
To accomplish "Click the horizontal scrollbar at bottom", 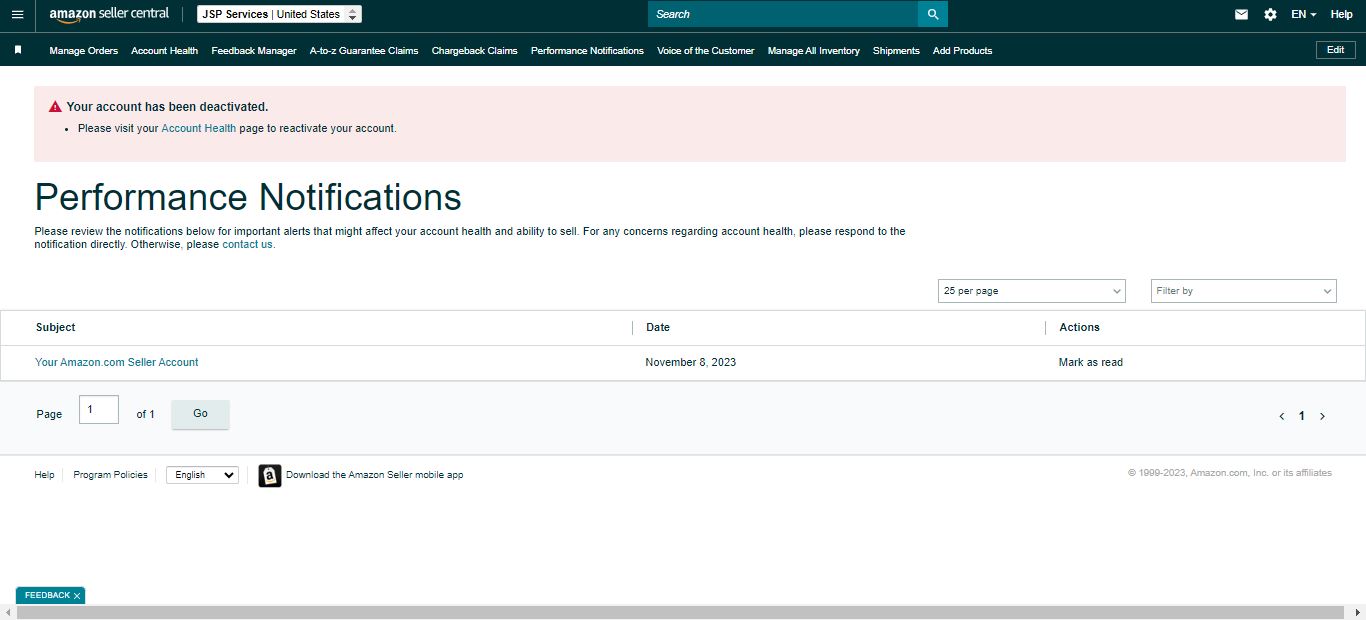I will [x=680, y=612].
